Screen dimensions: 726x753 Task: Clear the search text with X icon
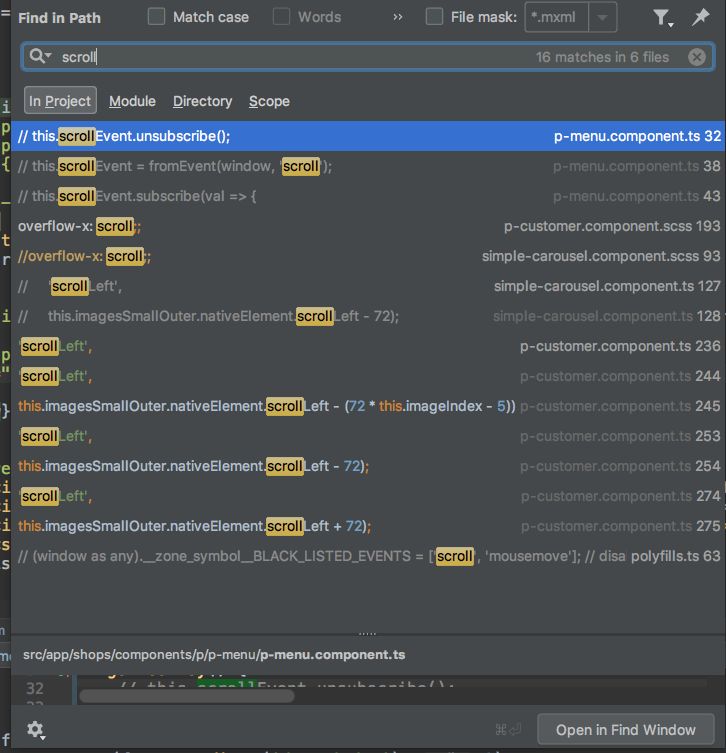[696, 57]
